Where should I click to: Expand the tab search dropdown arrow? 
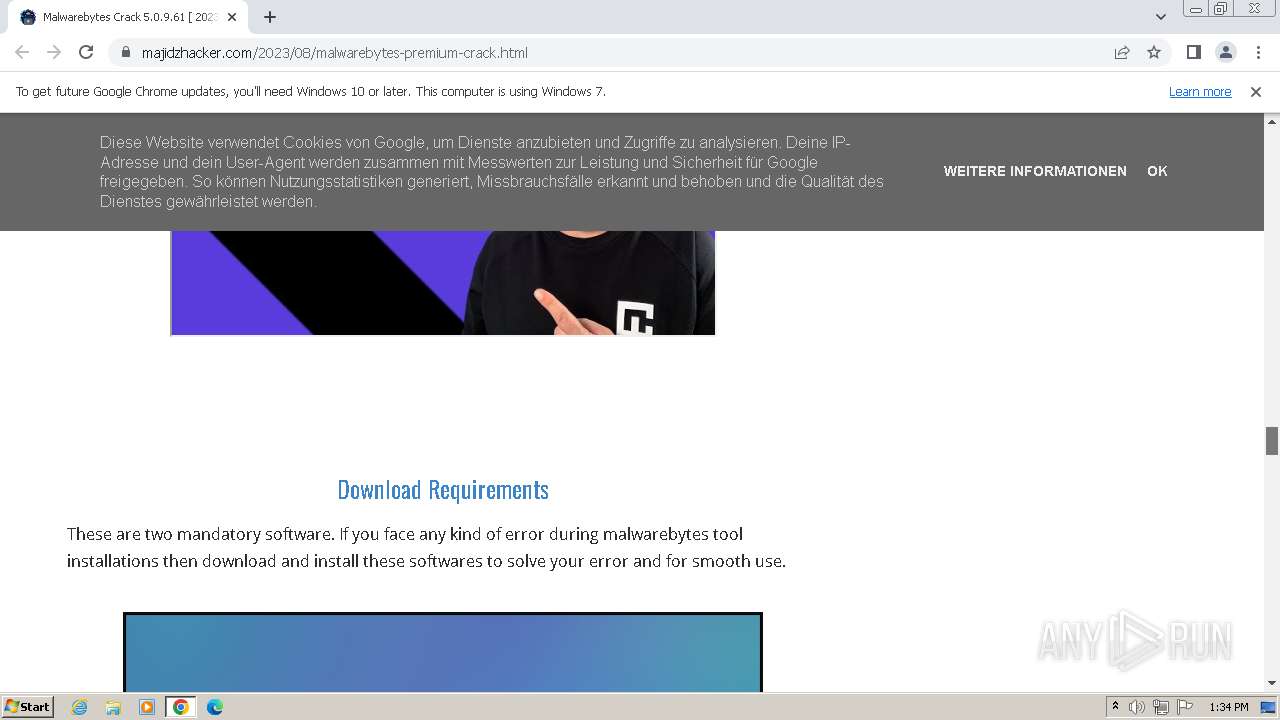[1160, 17]
